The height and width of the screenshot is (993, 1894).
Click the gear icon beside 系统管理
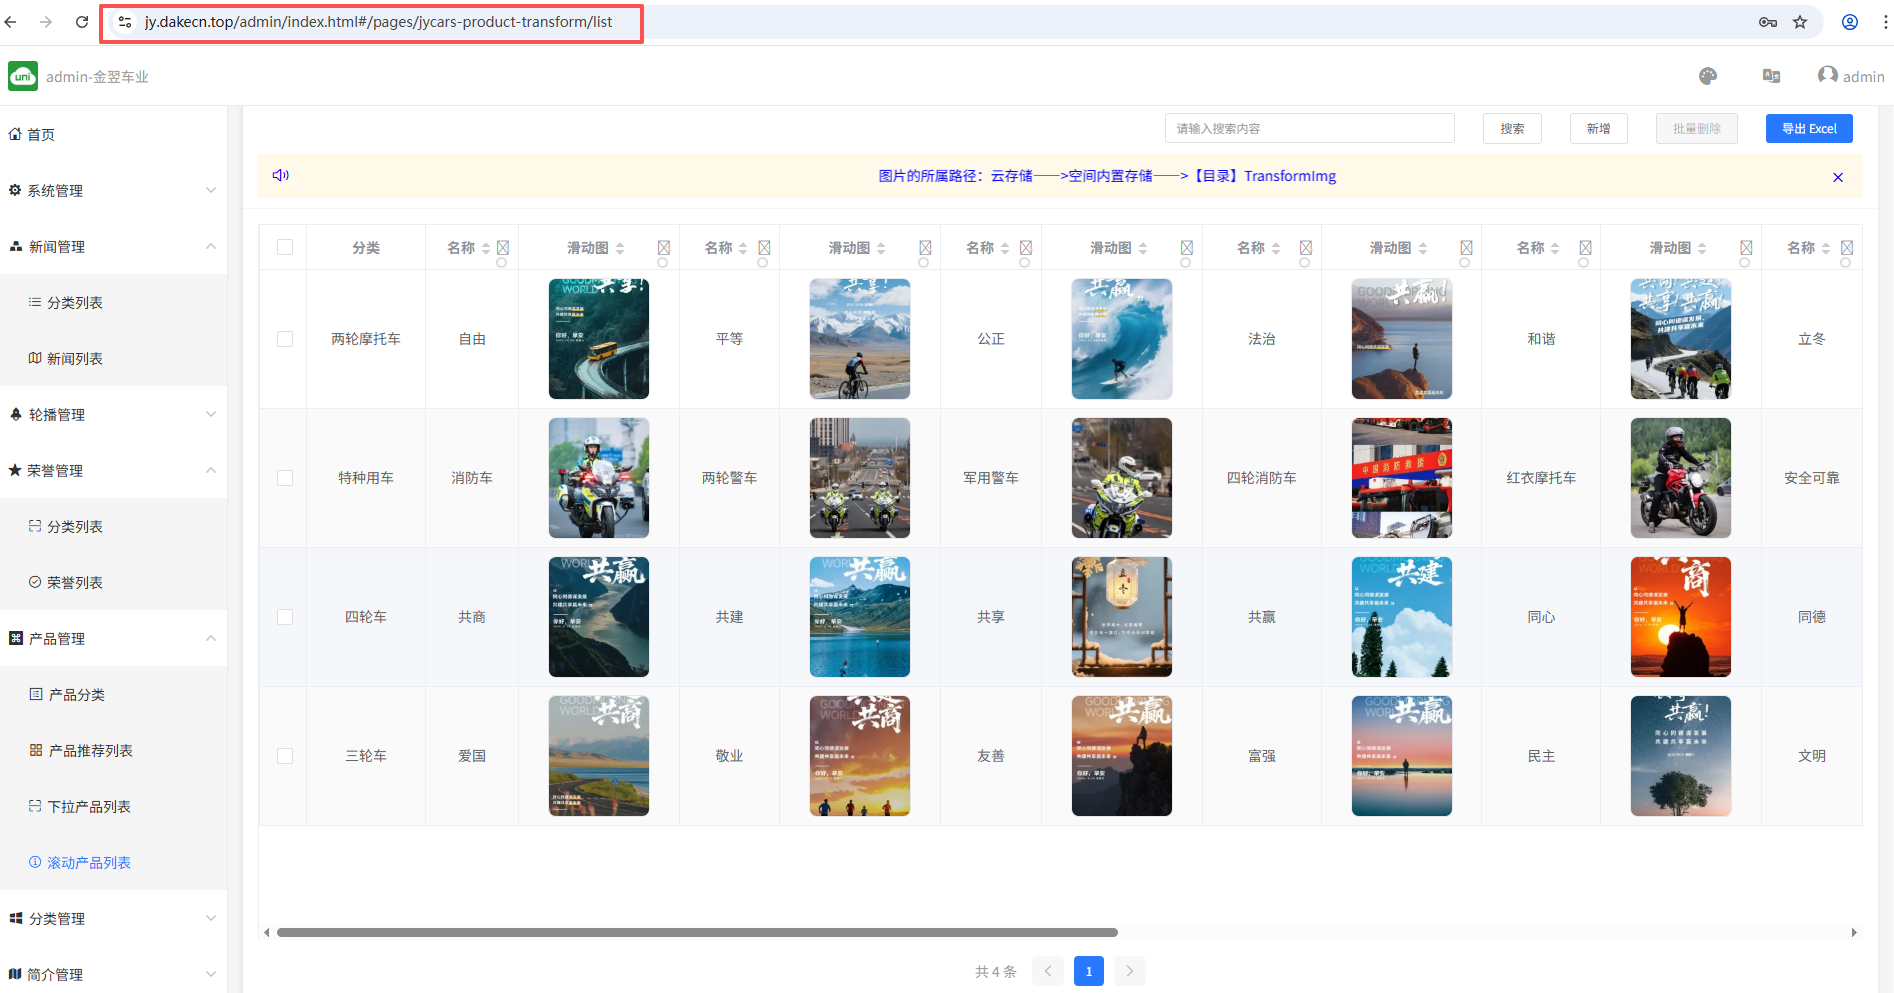click(14, 190)
